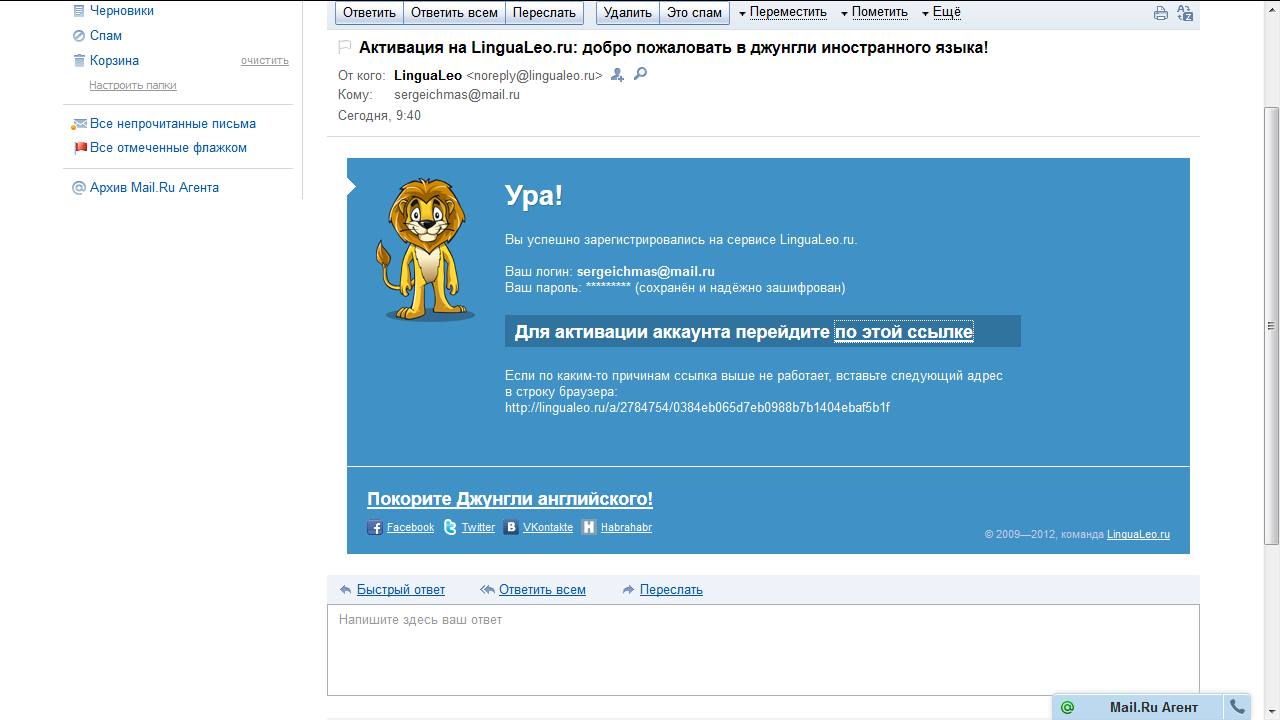Click the date text Сегодня, 9:40
Viewport: 1280px width, 720px height.
(x=379, y=116)
